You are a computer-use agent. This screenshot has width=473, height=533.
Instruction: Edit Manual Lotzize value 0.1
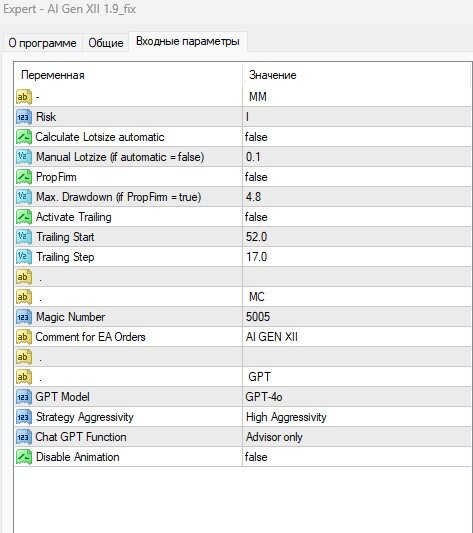(x=357, y=157)
